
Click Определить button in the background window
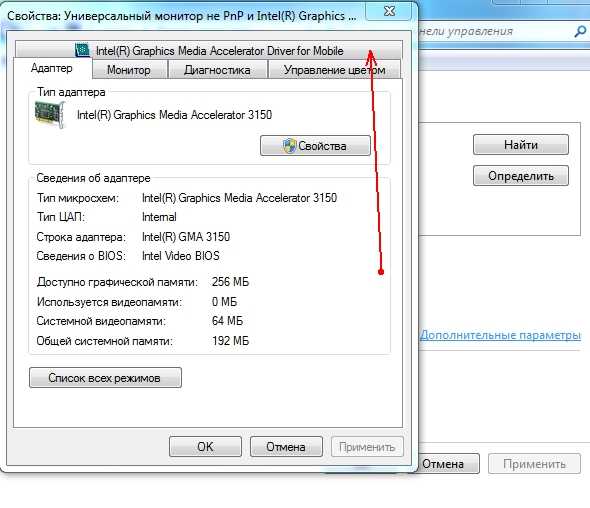click(x=521, y=176)
